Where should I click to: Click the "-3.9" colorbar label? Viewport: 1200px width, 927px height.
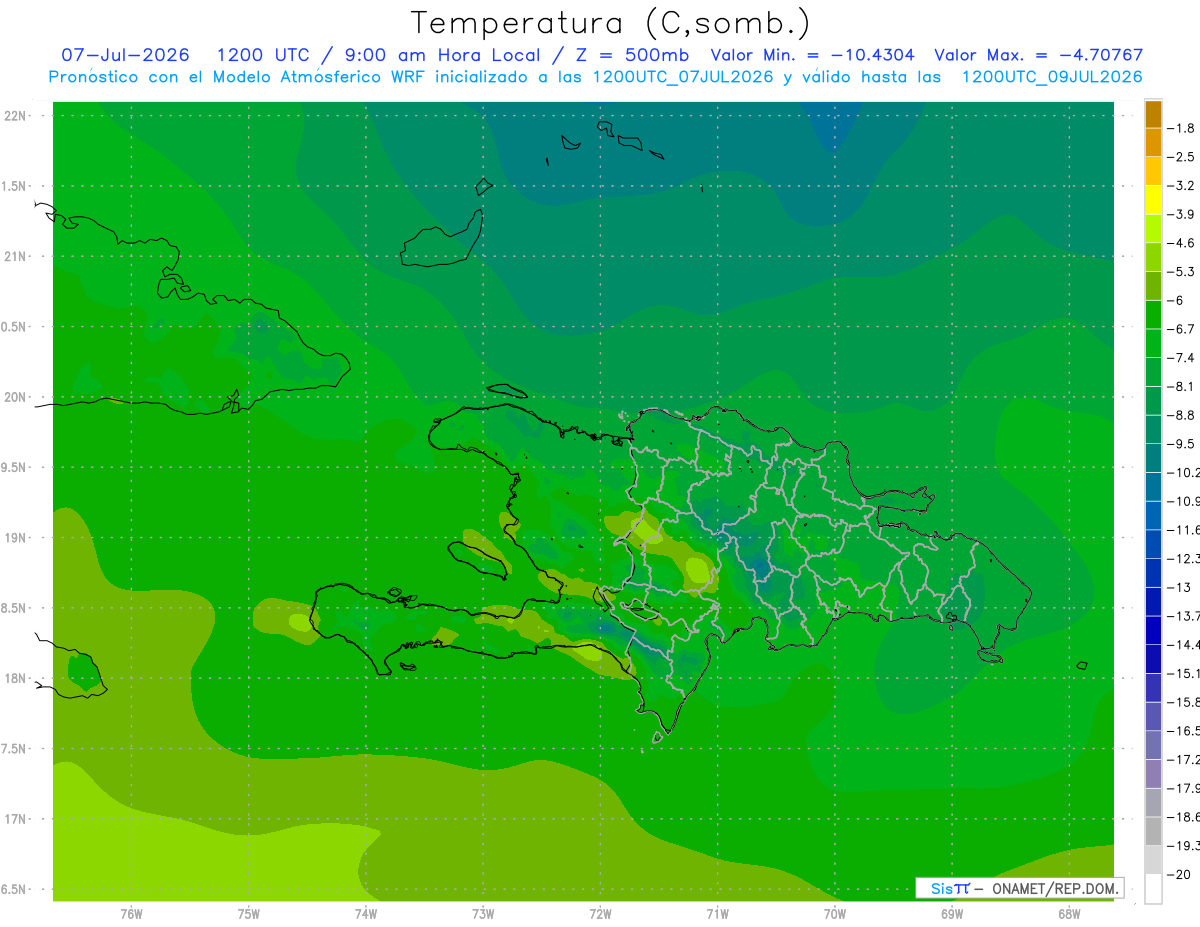tap(1181, 214)
